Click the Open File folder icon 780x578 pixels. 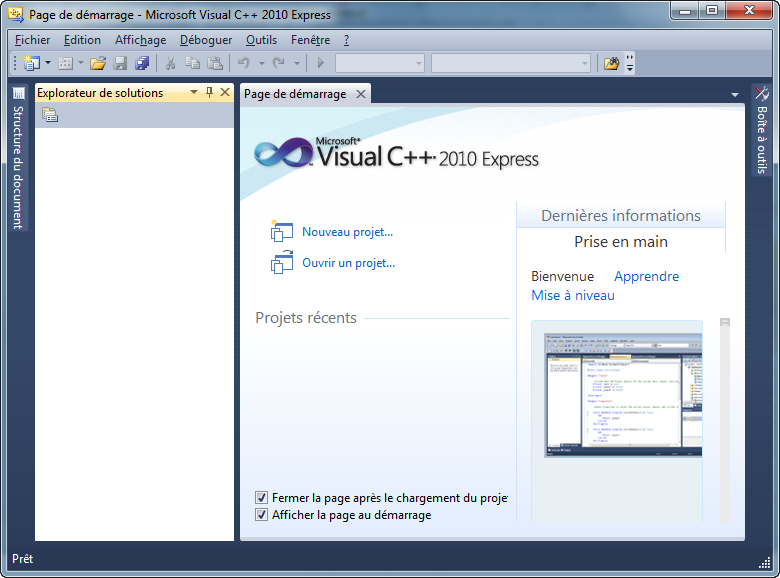pos(98,63)
